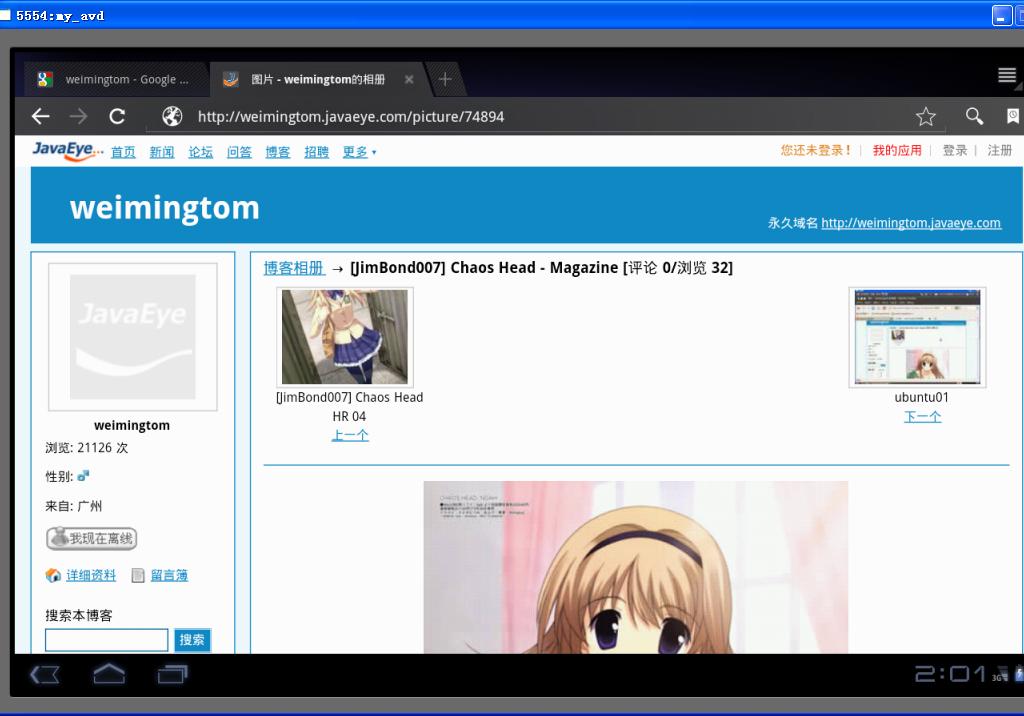The image size is (1024, 716).
Task: Click the 3G signal indicator icon
Action: tap(1000, 675)
